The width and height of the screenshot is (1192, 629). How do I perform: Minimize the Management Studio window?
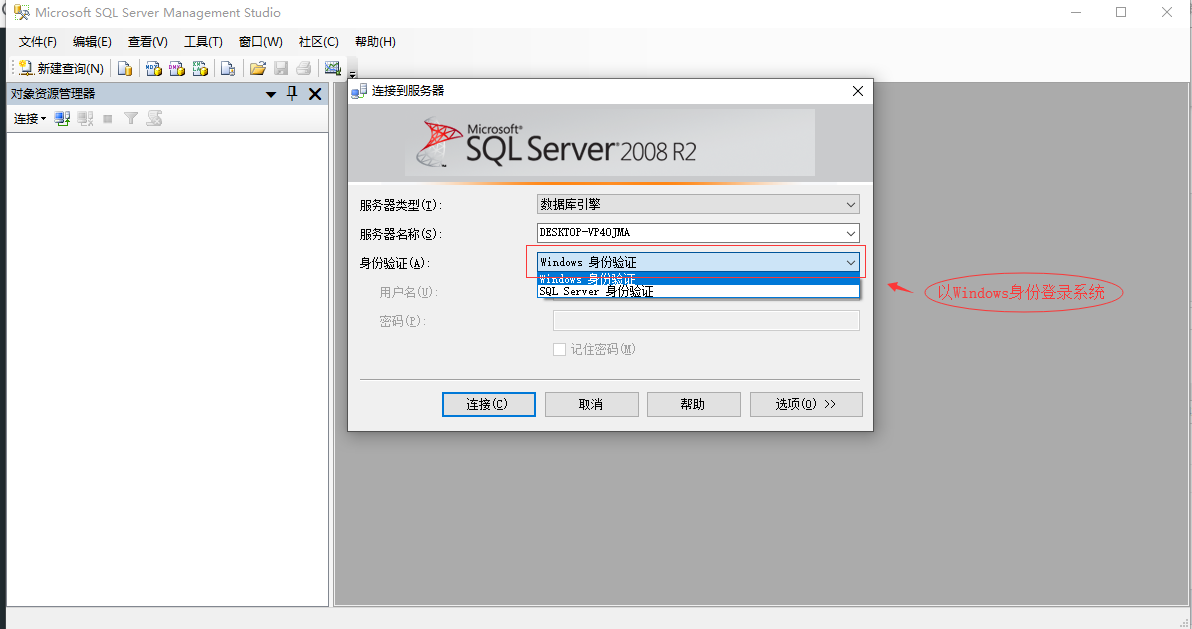[1076, 13]
